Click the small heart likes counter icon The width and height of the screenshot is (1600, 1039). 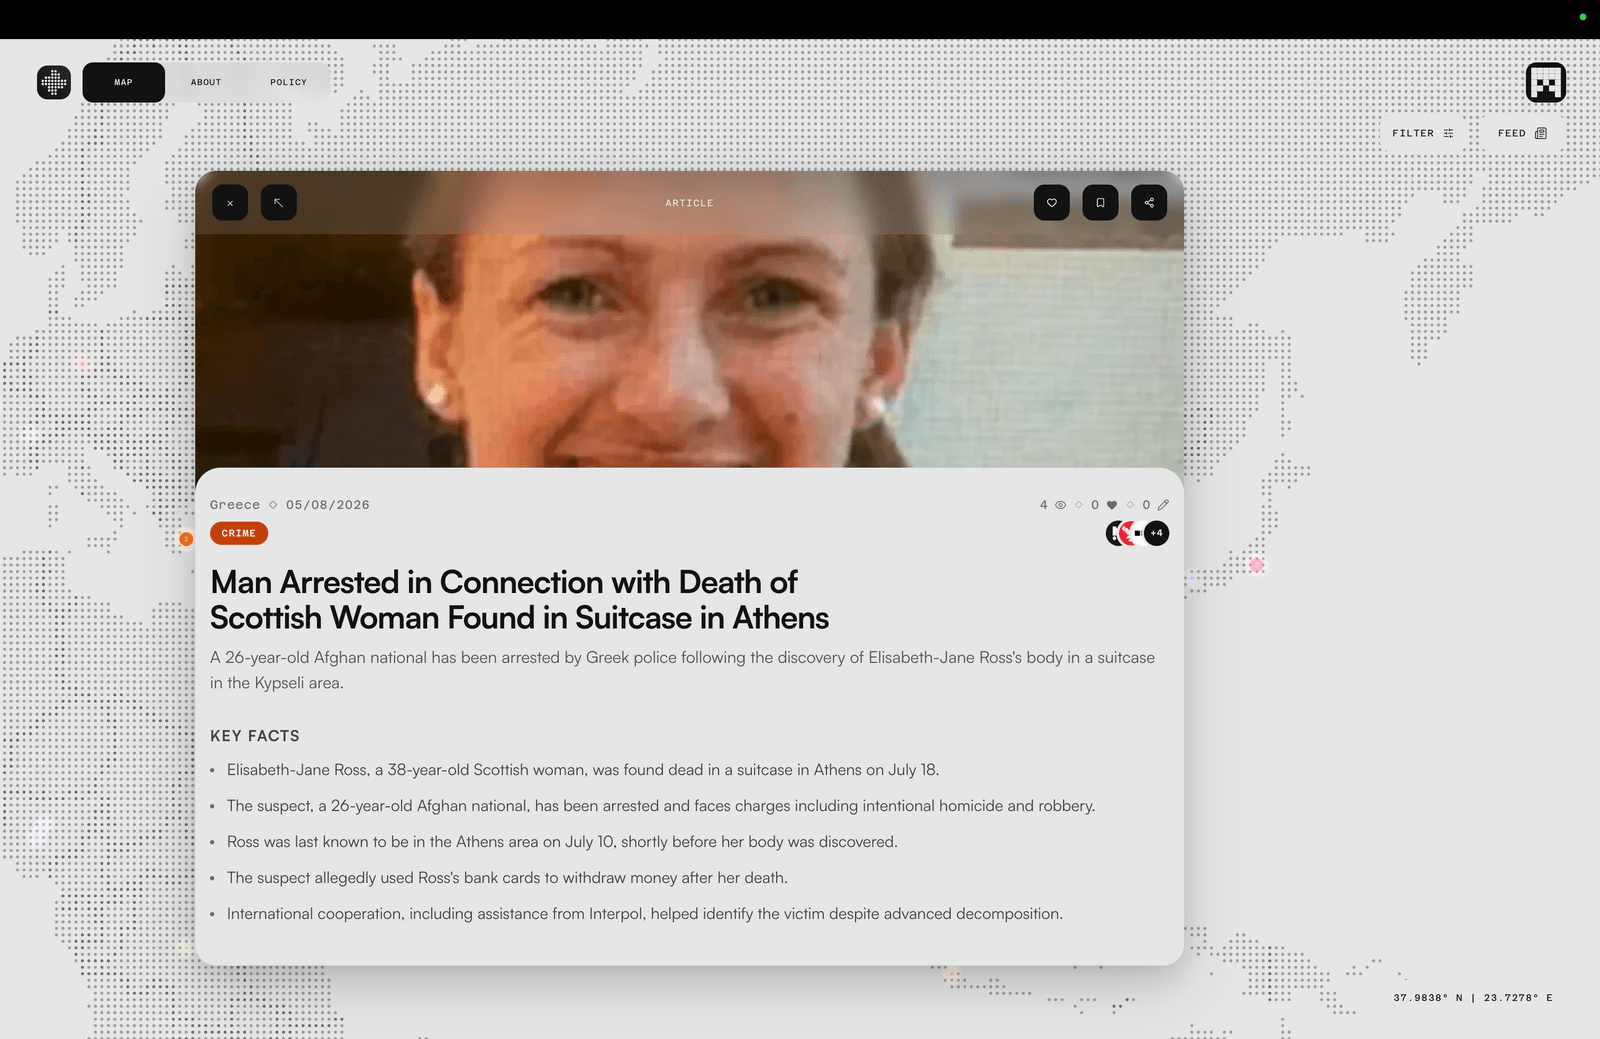pos(1112,505)
